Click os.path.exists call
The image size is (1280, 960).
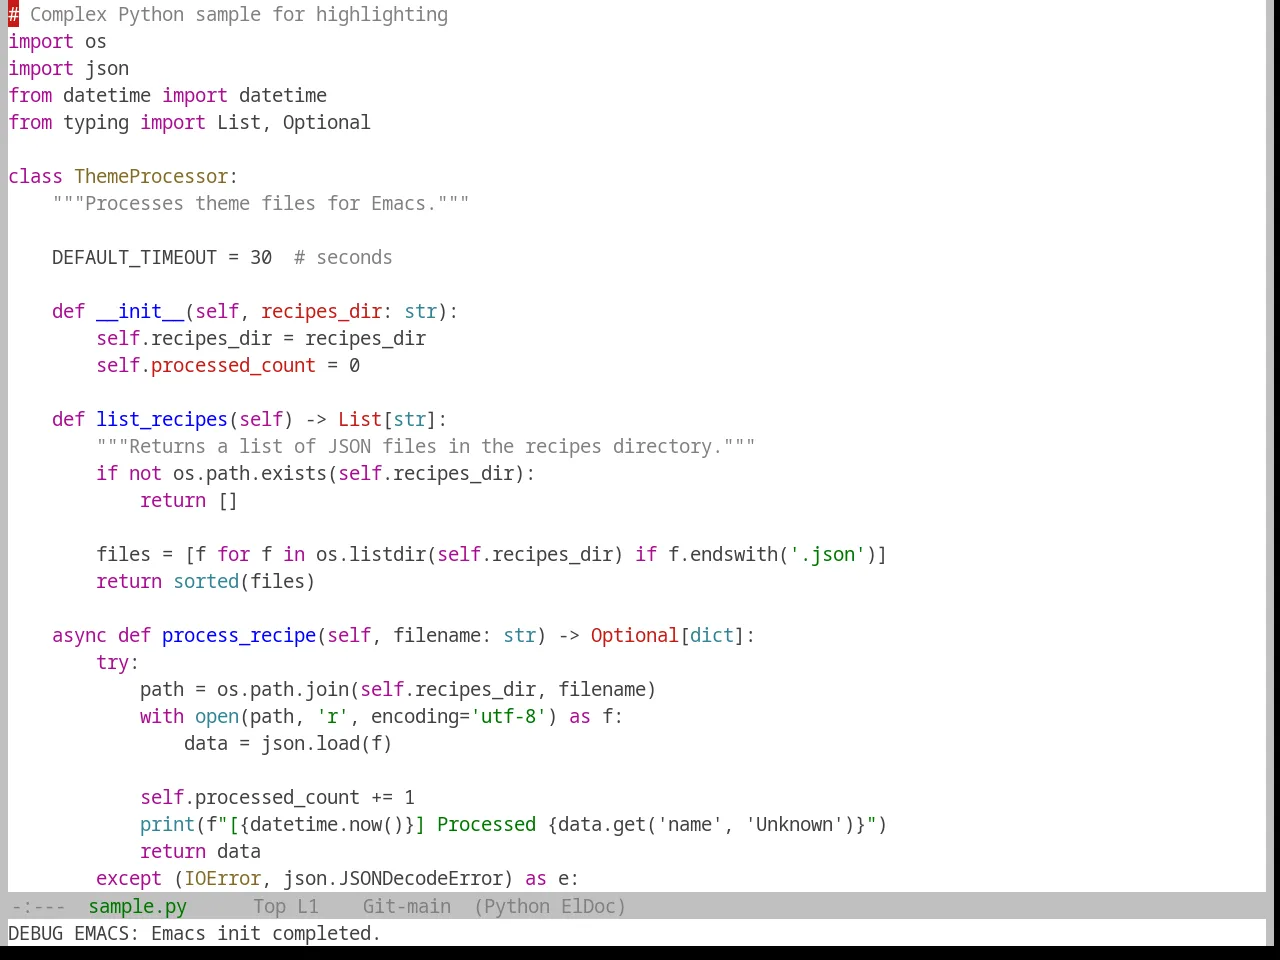(x=250, y=473)
